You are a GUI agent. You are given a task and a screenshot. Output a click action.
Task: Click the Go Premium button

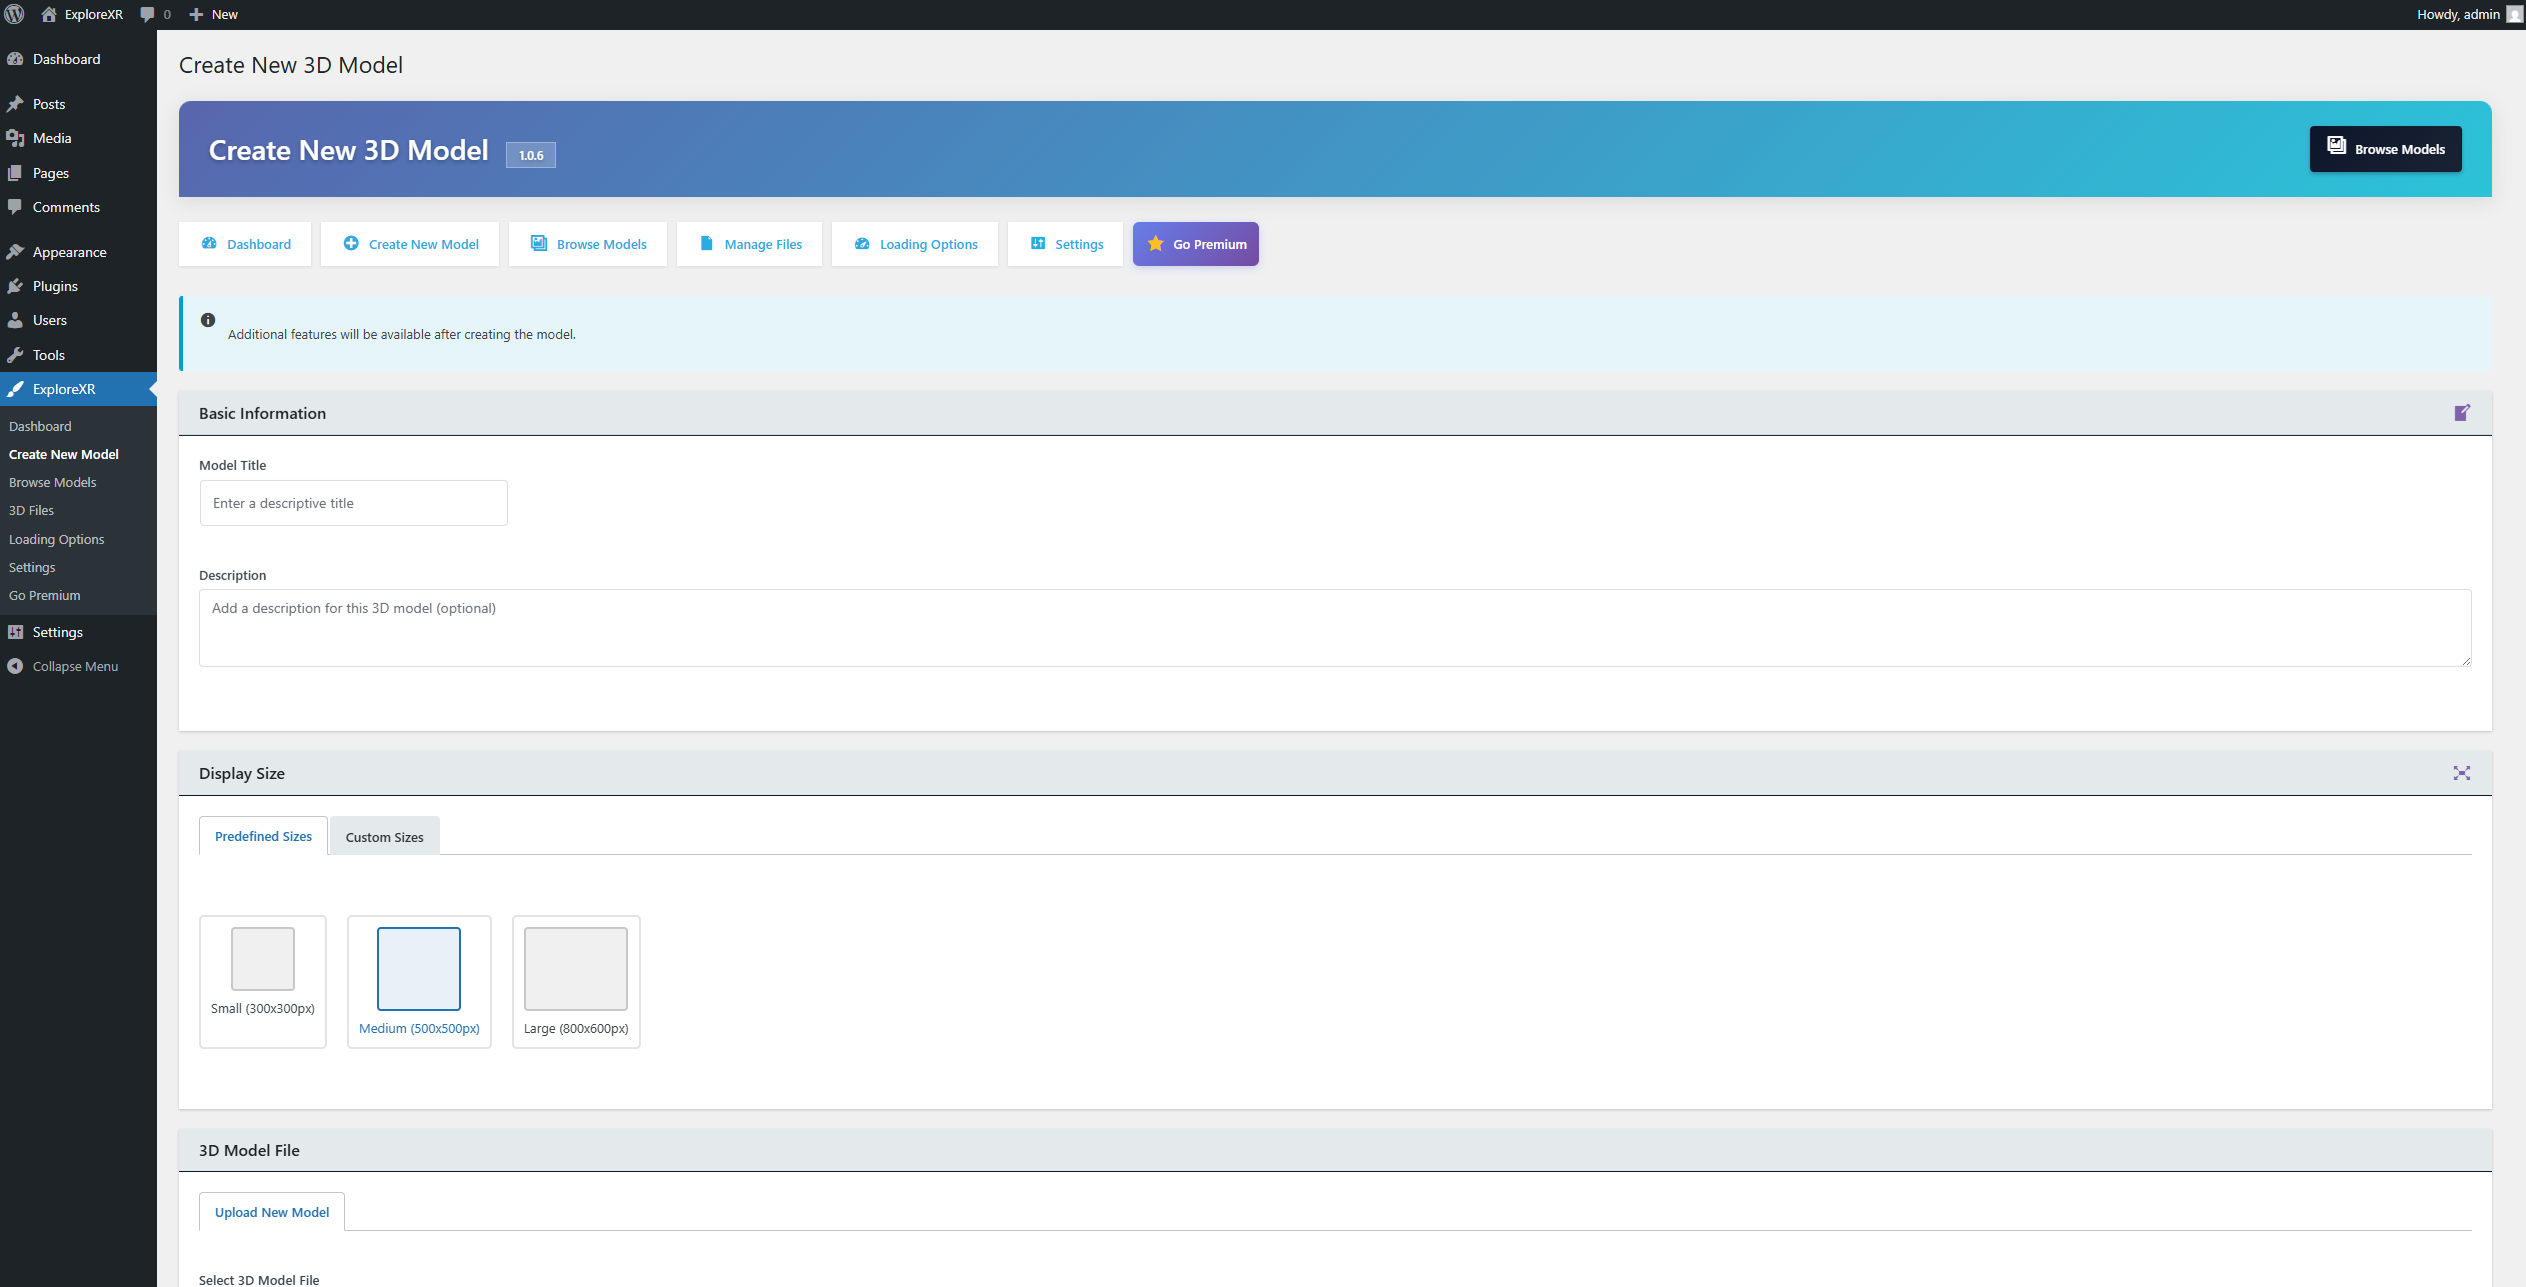tap(1195, 244)
